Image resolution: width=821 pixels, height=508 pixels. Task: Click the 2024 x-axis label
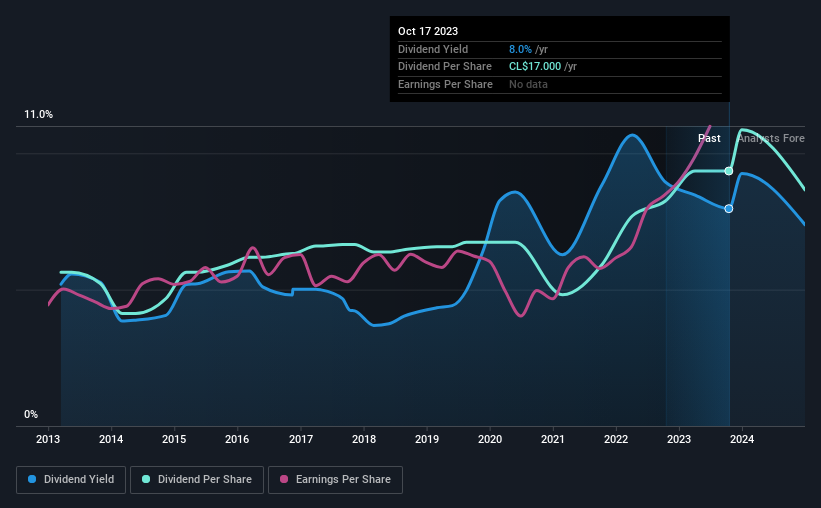click(742, 439)
